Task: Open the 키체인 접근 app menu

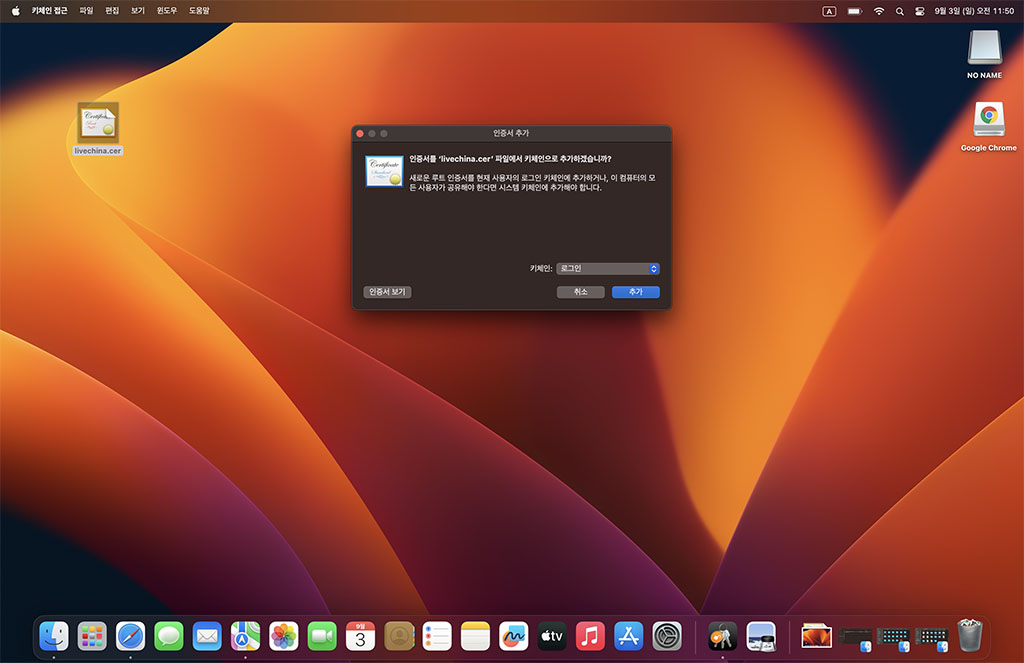Action: point(50,10)
